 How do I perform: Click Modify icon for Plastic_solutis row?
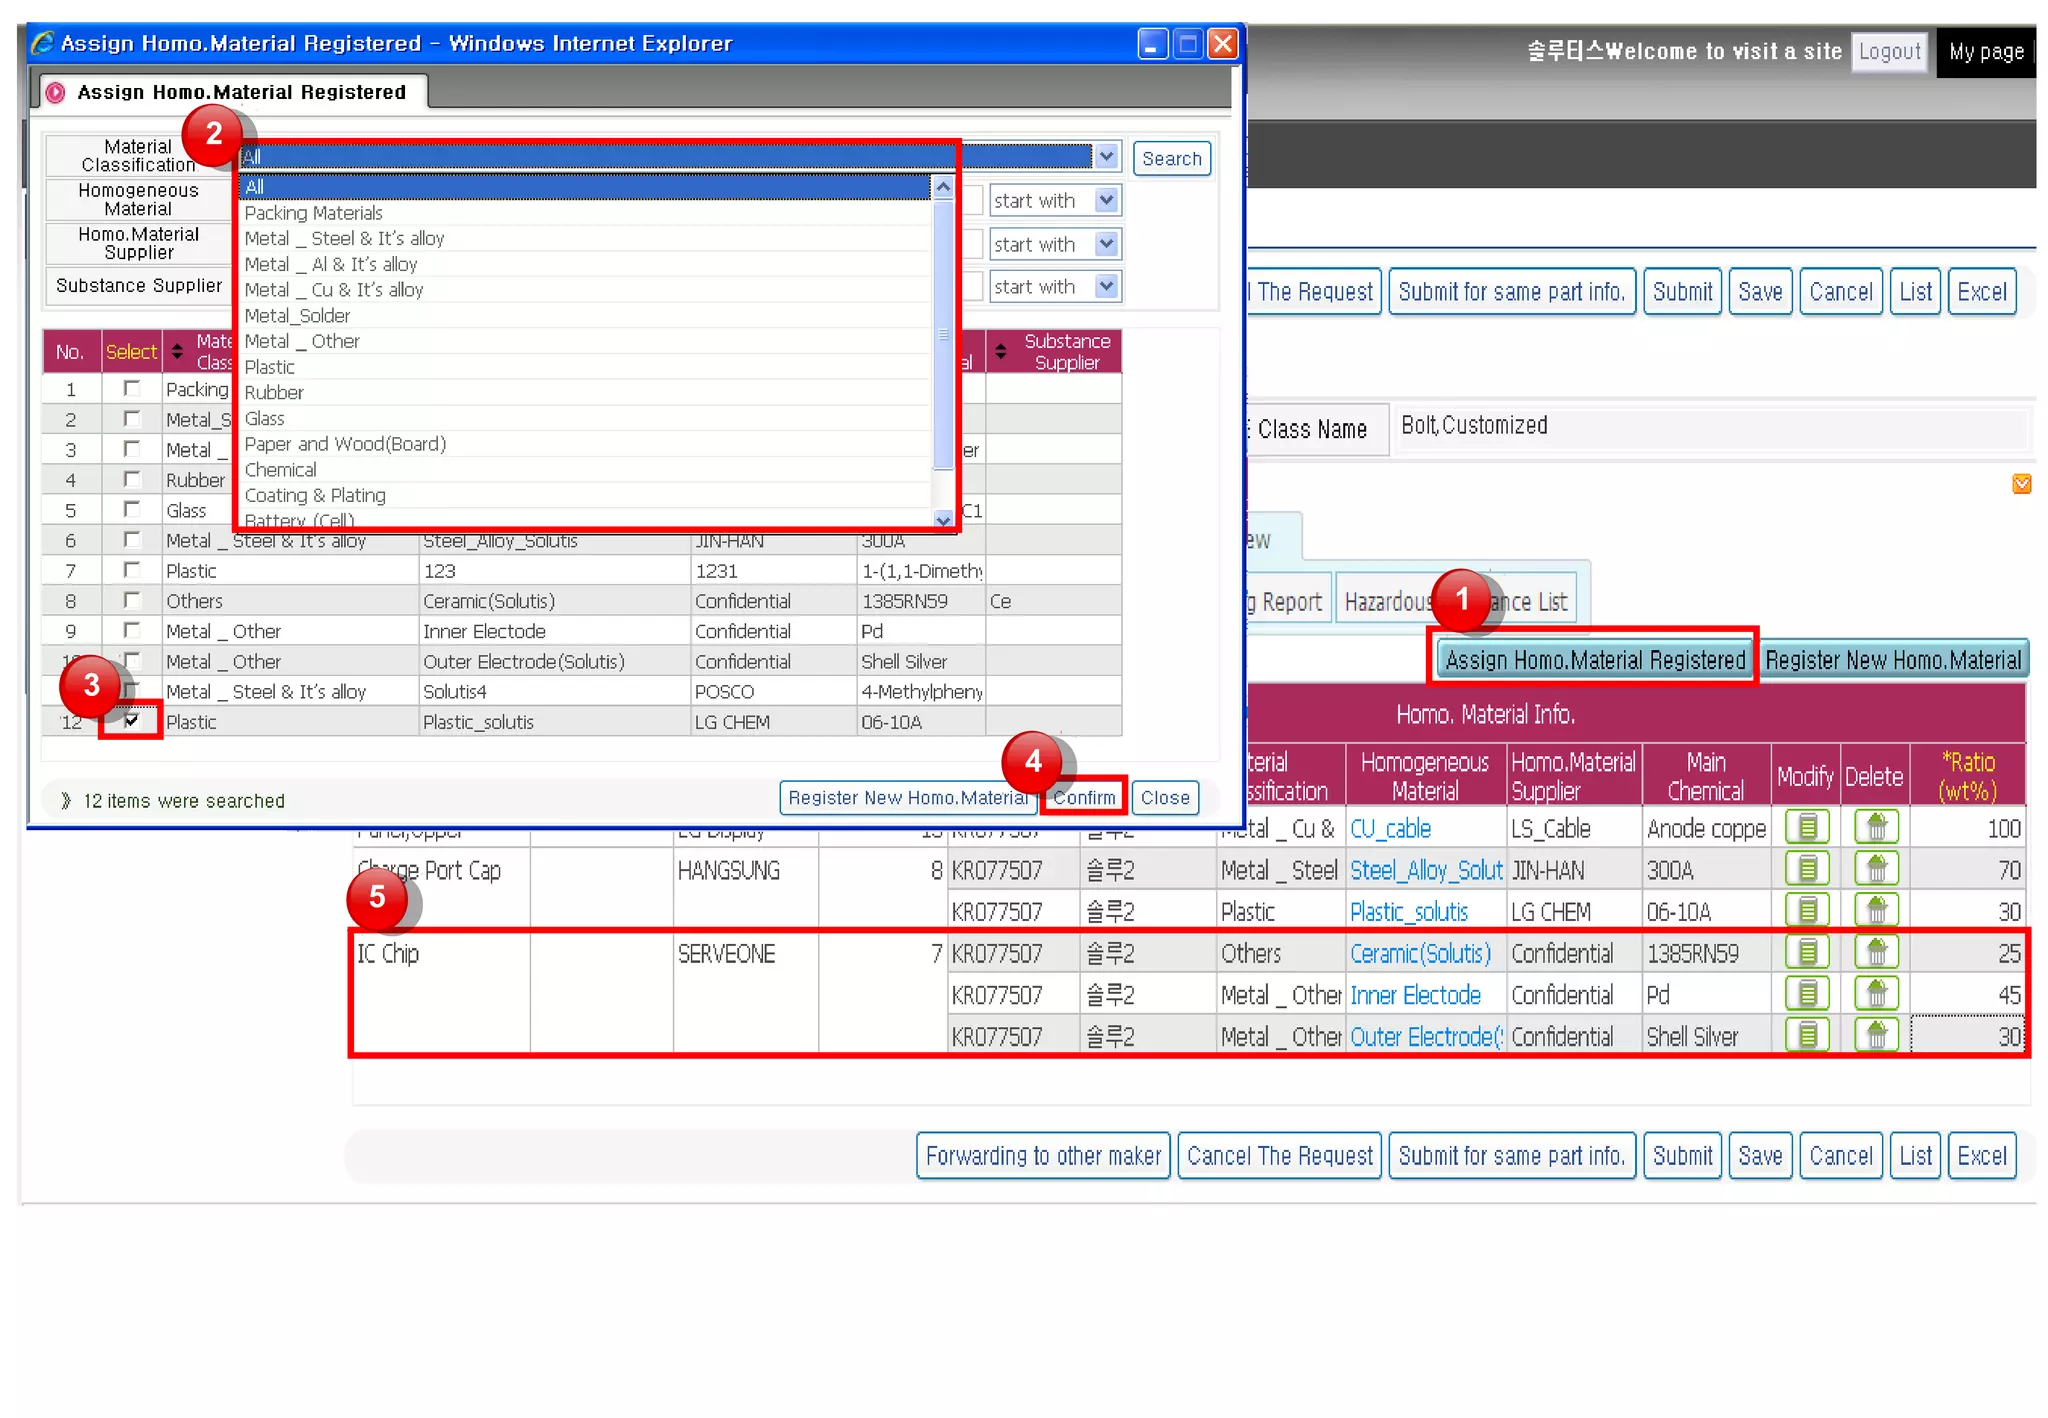click(x=1806, y=911)
